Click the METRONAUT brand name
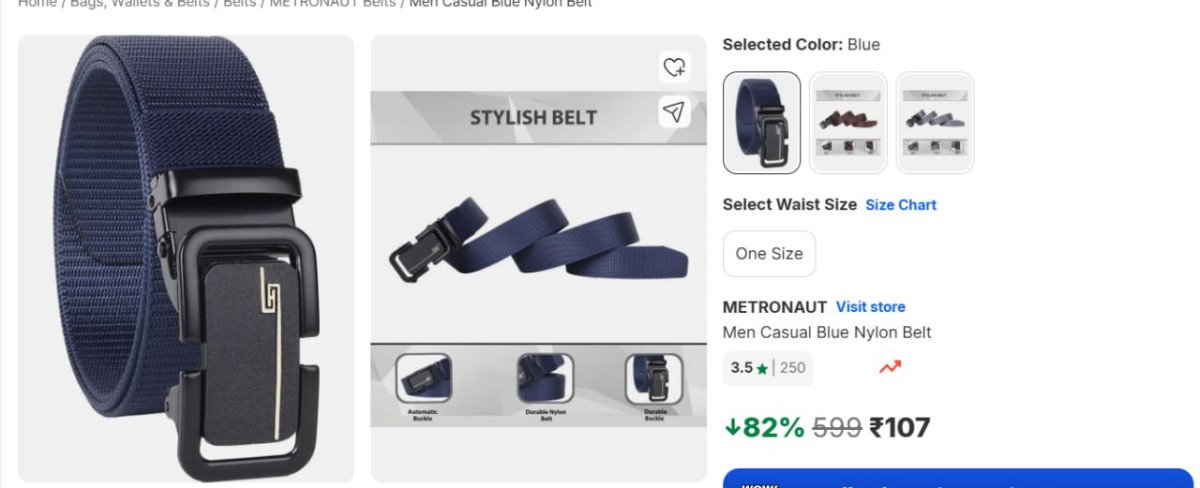Screen dimensions: 1200x488 (x=775, y=307)
